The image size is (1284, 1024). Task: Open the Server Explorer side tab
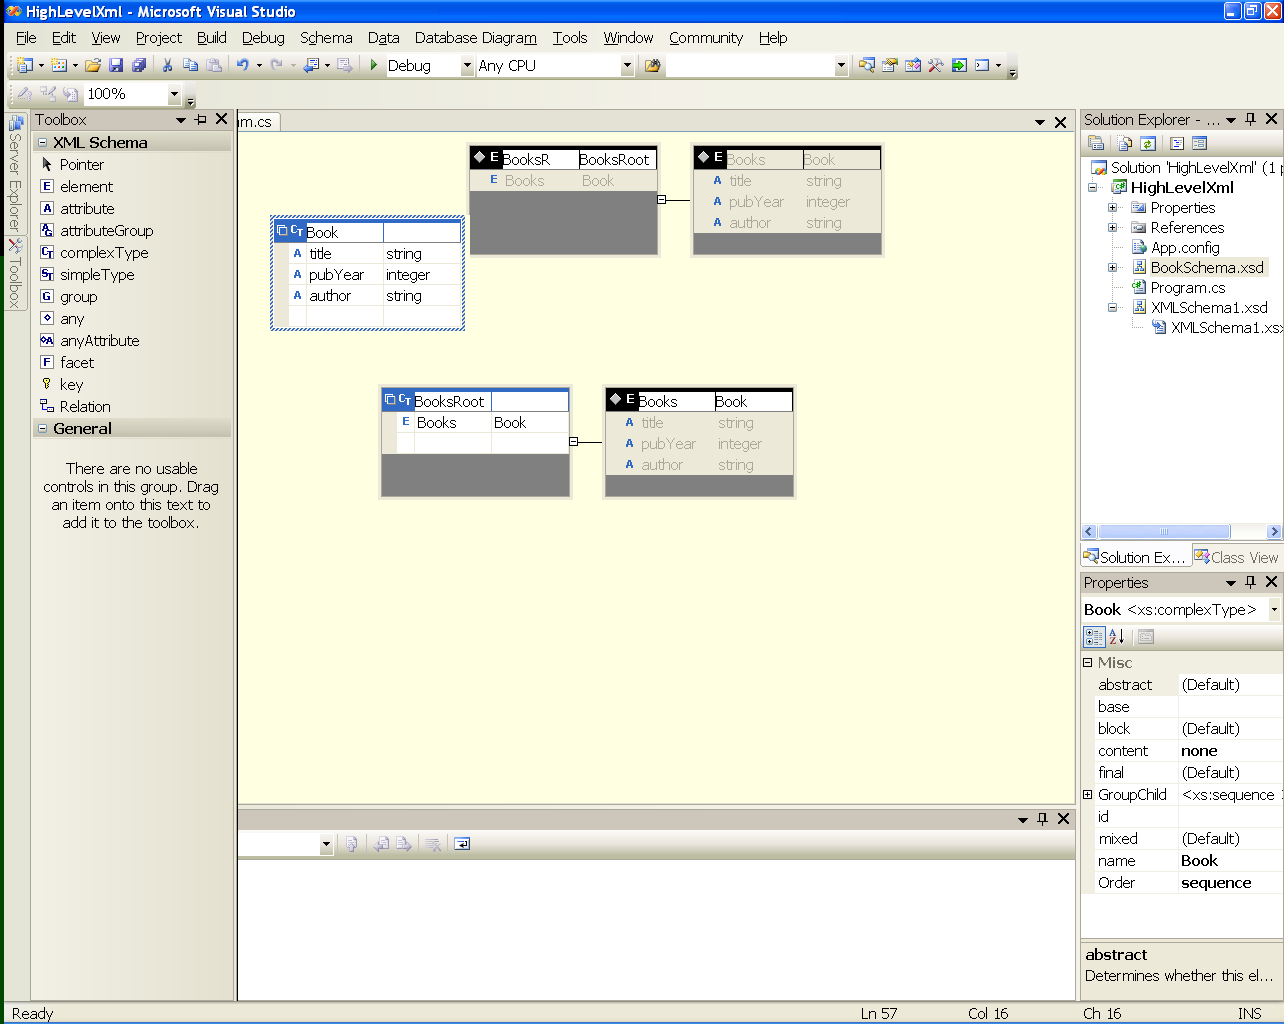pyautogui.click(x=15, y=174)
